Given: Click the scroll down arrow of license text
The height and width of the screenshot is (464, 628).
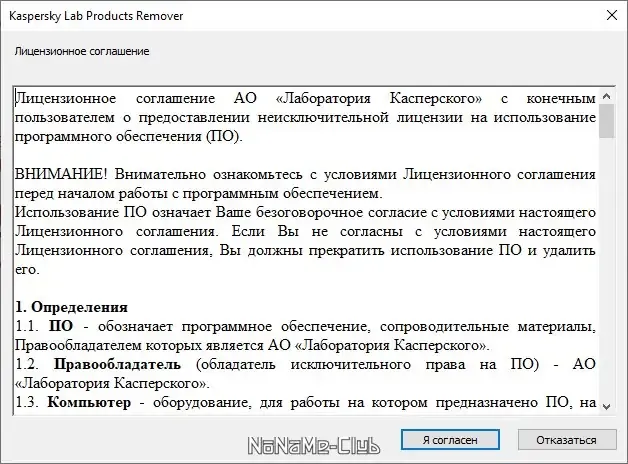Looking at the screenshot, I should 606,407.
